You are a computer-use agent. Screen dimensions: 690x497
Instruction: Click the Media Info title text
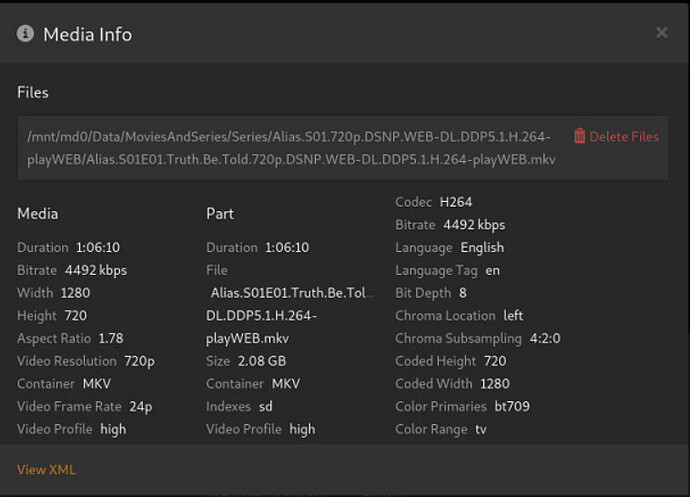[x=87, y=34]
